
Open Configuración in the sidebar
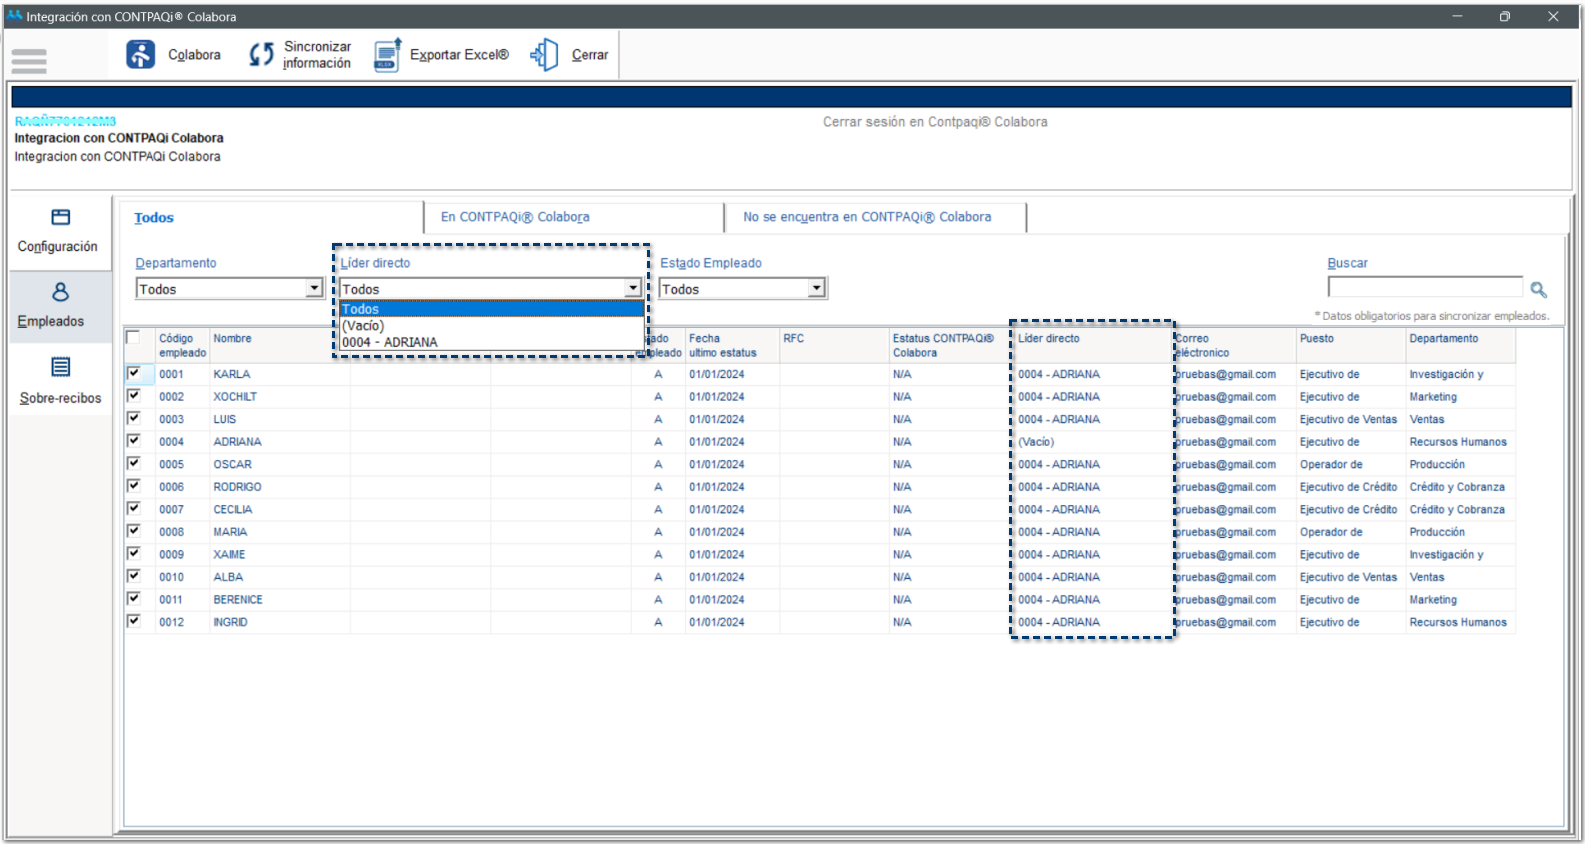pos(60,231)
